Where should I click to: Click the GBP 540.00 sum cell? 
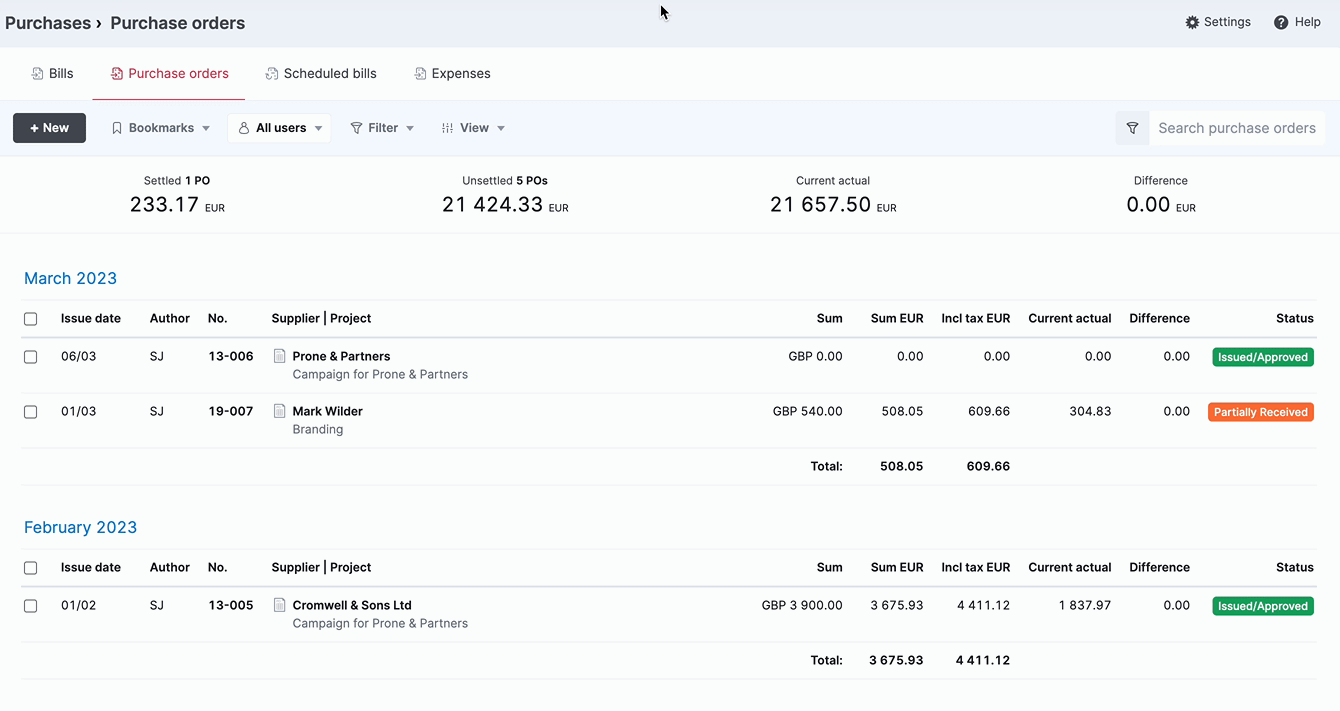tap(808, 411)
